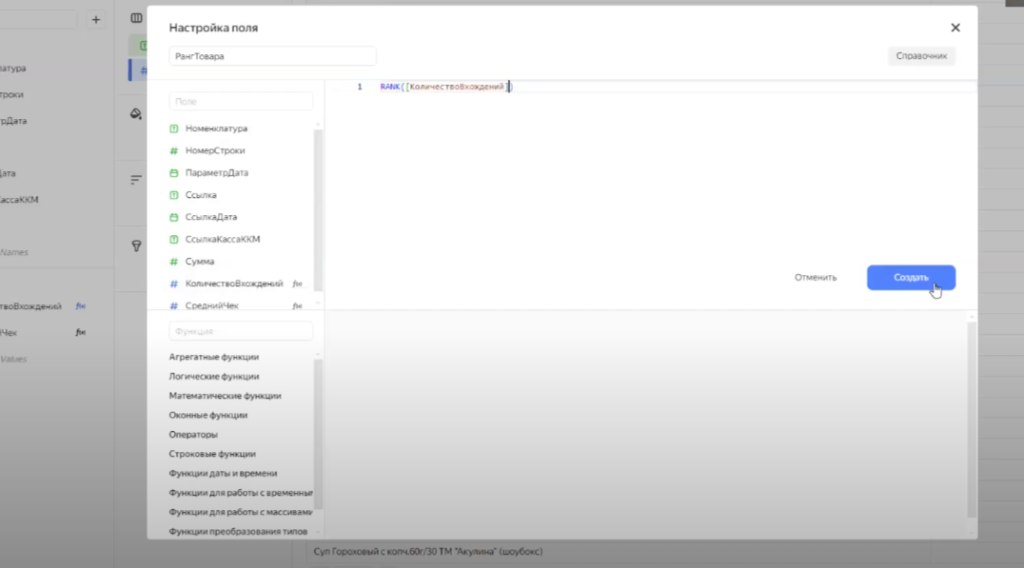The width and height of the screenshot is (1024, 568).
Task: Click the number icon next to НомерСтроки
Action: click(x=174, y=151)
